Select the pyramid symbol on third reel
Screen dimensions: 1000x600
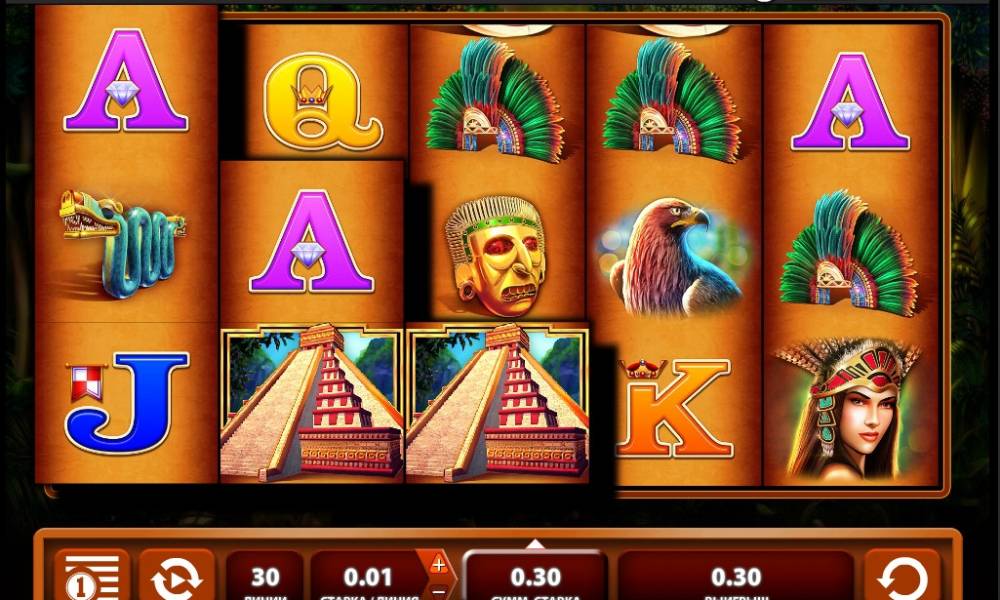tap(497, 403)
